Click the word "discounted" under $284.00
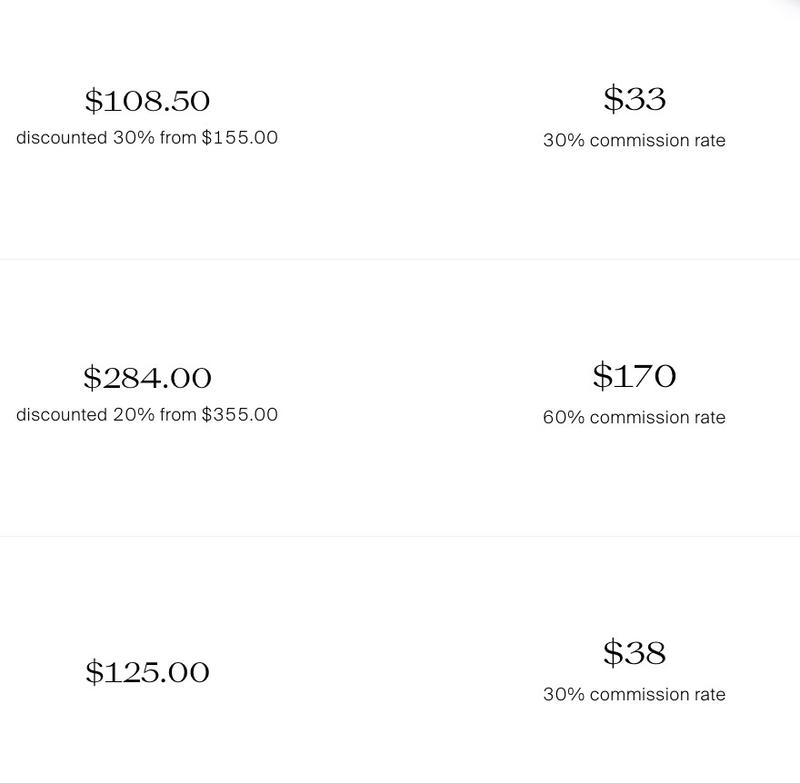The image size is (800, 783). click(61, 415)
